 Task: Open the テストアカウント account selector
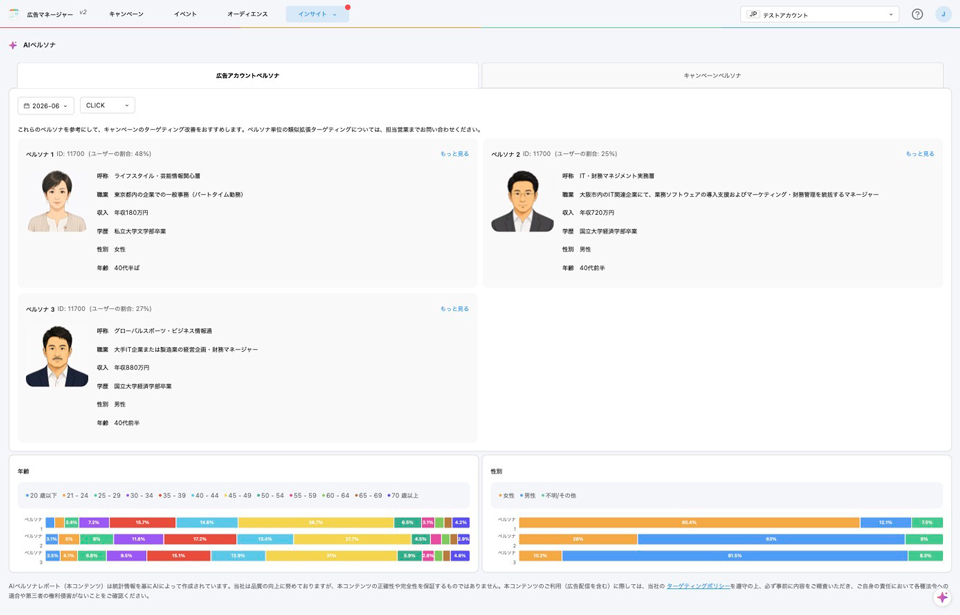(819, 14)
